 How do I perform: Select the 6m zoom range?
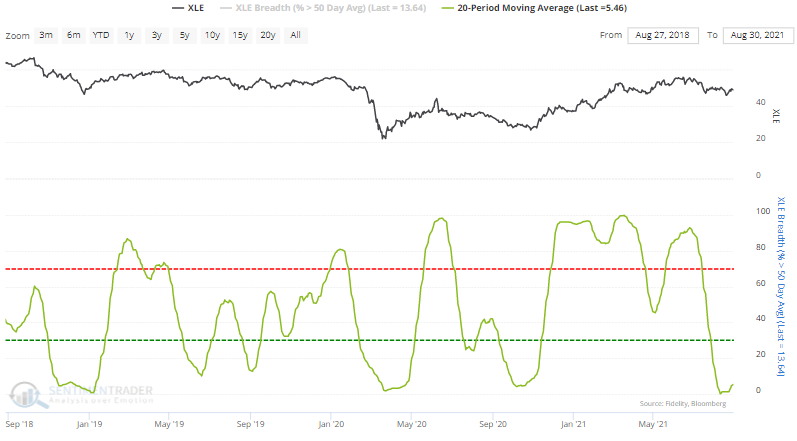pyautogui.click(x=74, y=35)
